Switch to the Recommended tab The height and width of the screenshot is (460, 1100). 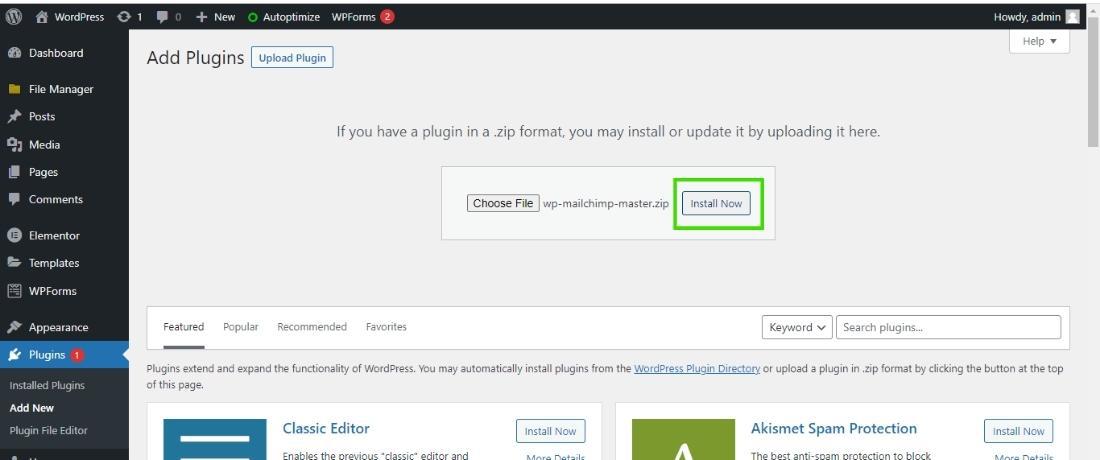(312, 327)
